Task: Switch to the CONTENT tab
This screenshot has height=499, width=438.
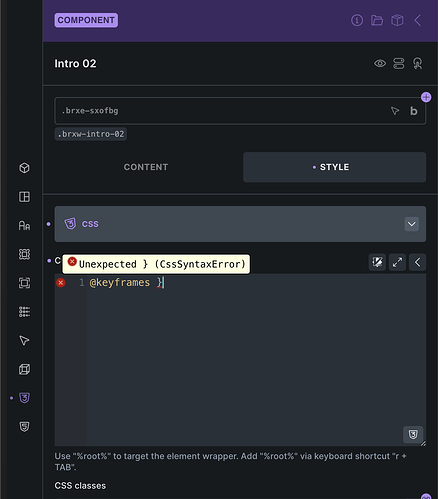Action: coord(146,167)
